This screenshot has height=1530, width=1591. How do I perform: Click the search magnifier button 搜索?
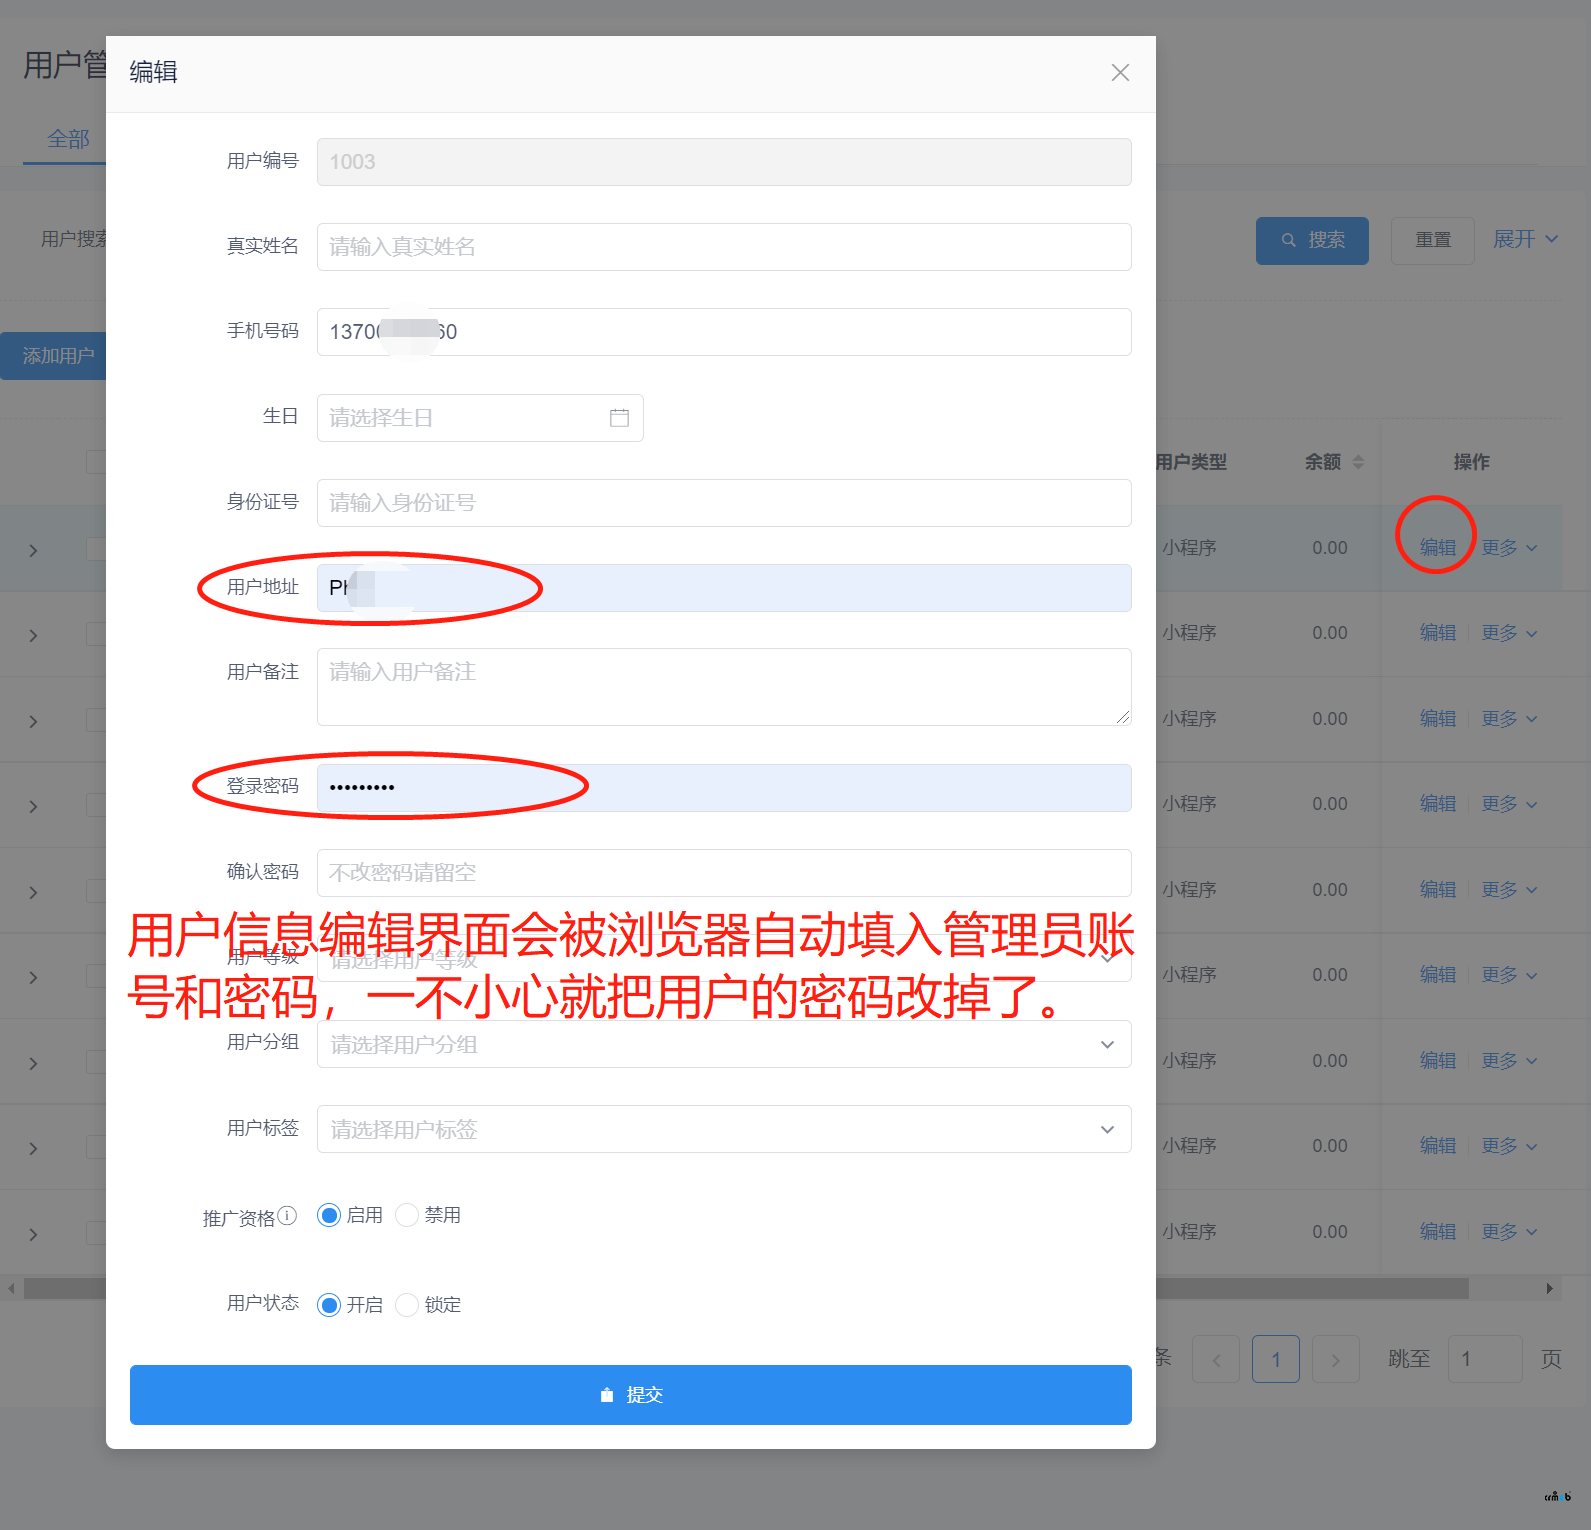tap(1312, 241)
